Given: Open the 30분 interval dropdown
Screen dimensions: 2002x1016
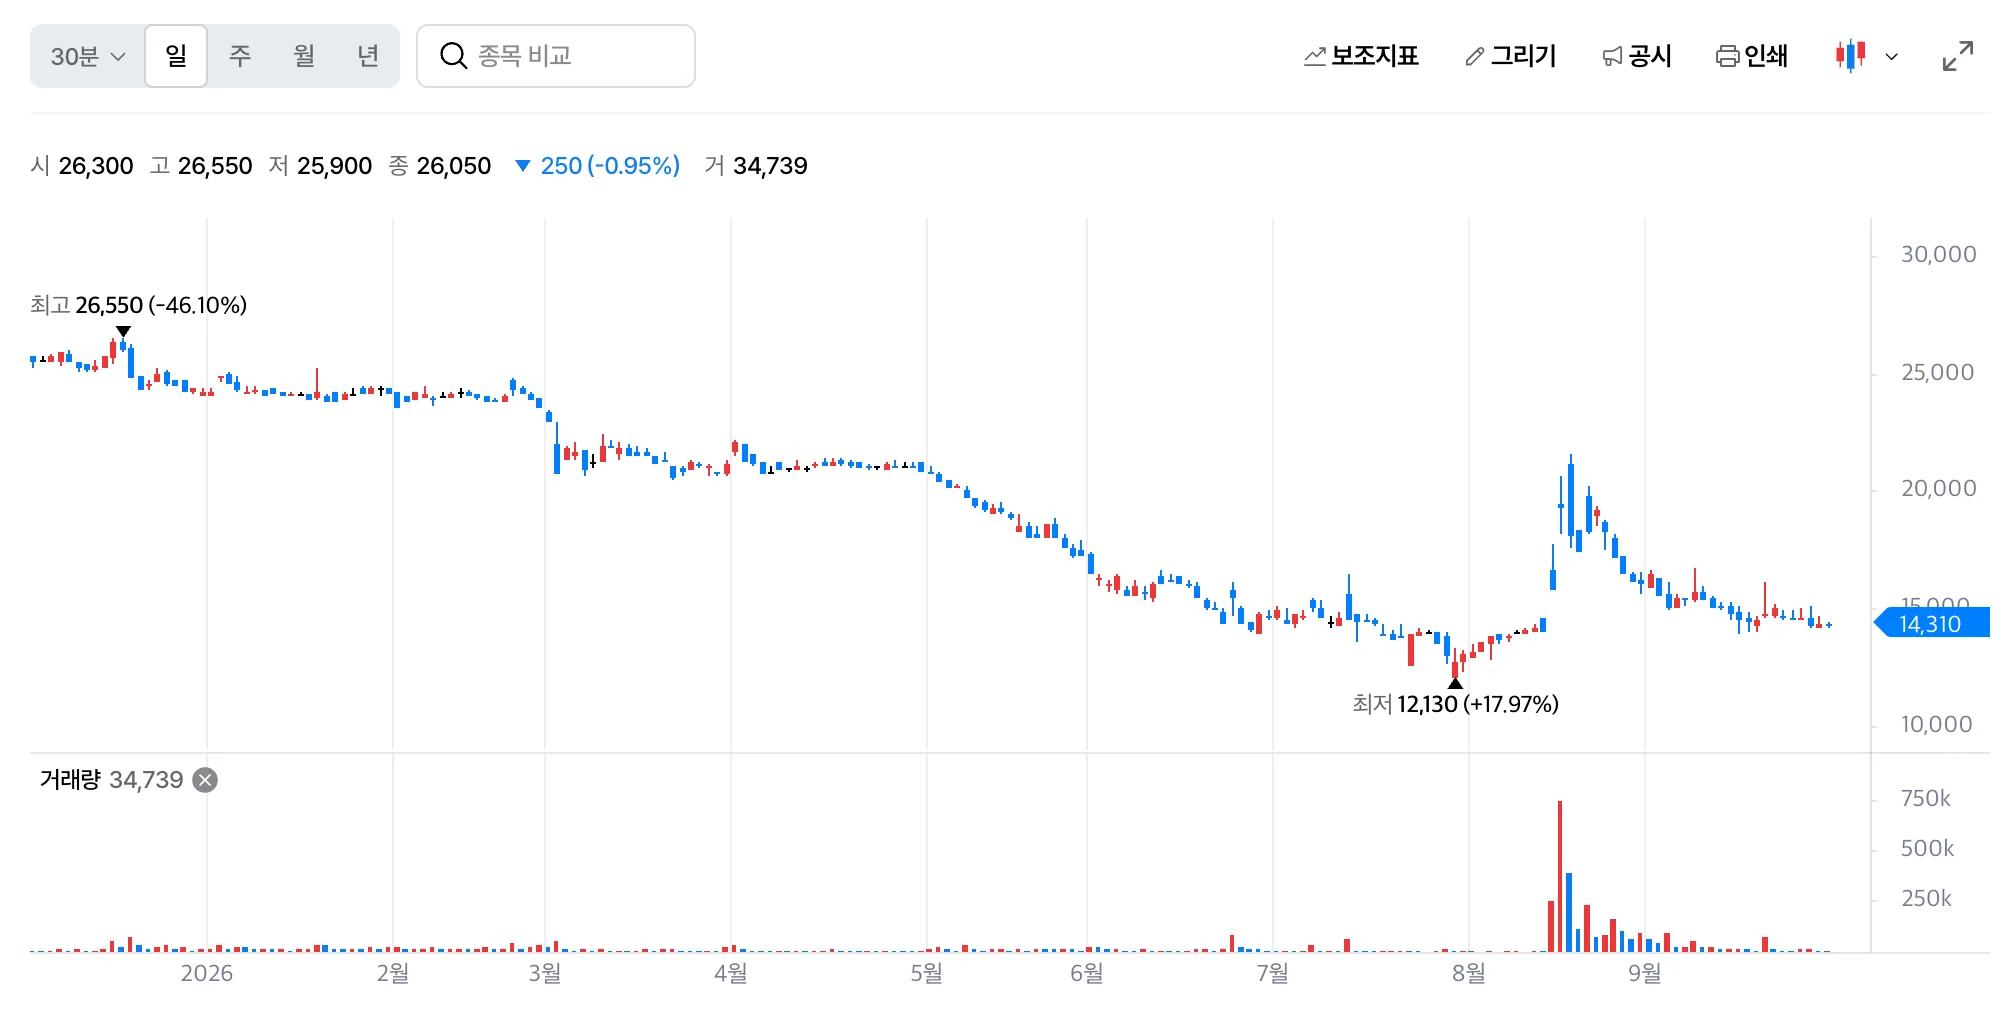Looking at the screenshot, I should pos(88,56).
